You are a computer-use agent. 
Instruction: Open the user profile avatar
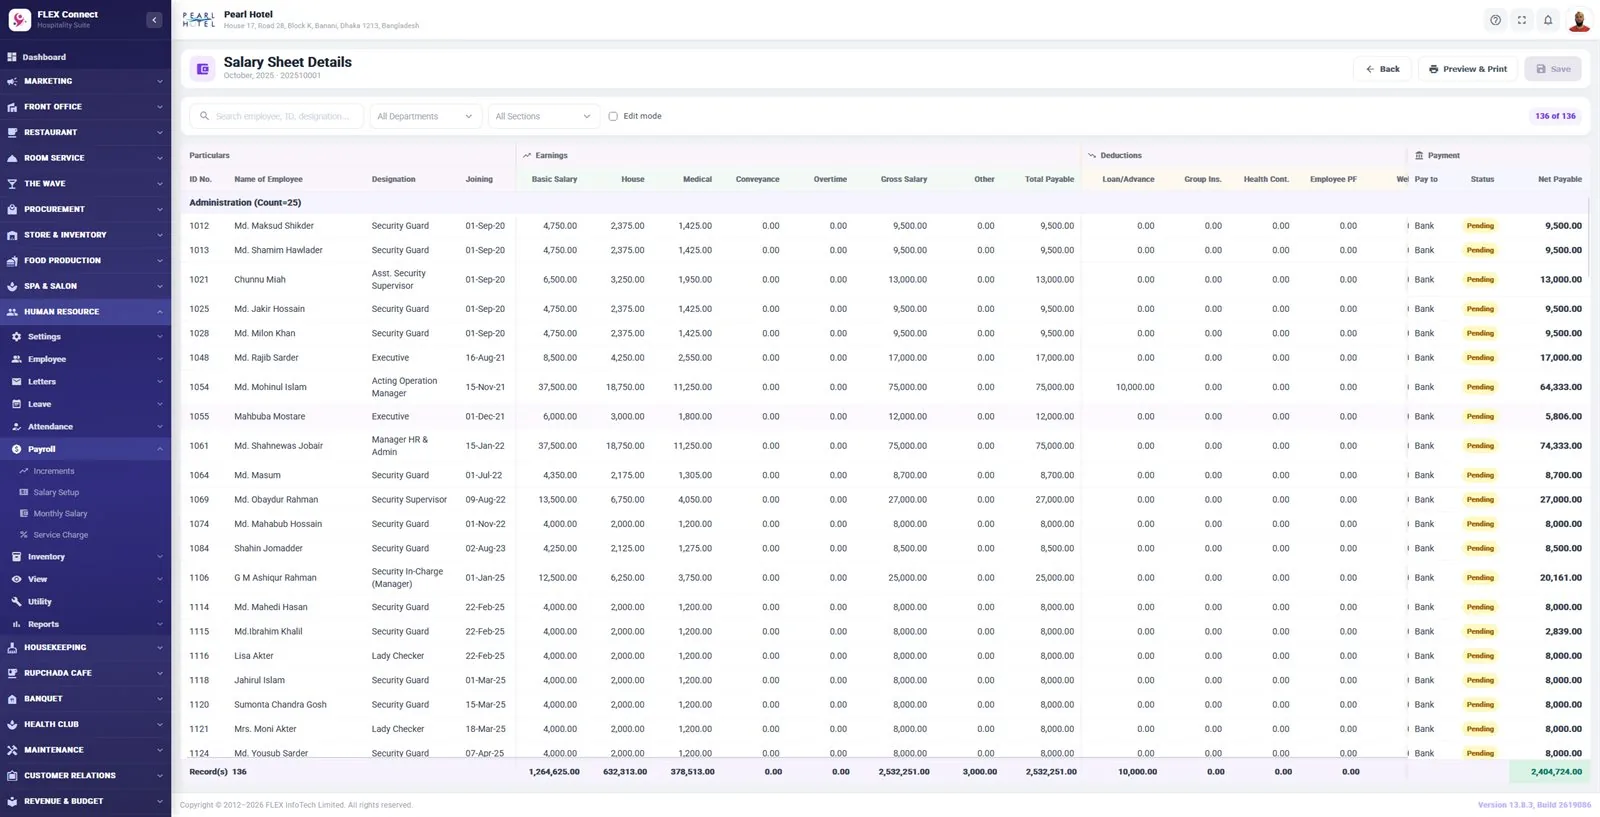(x=1579, y=20)
